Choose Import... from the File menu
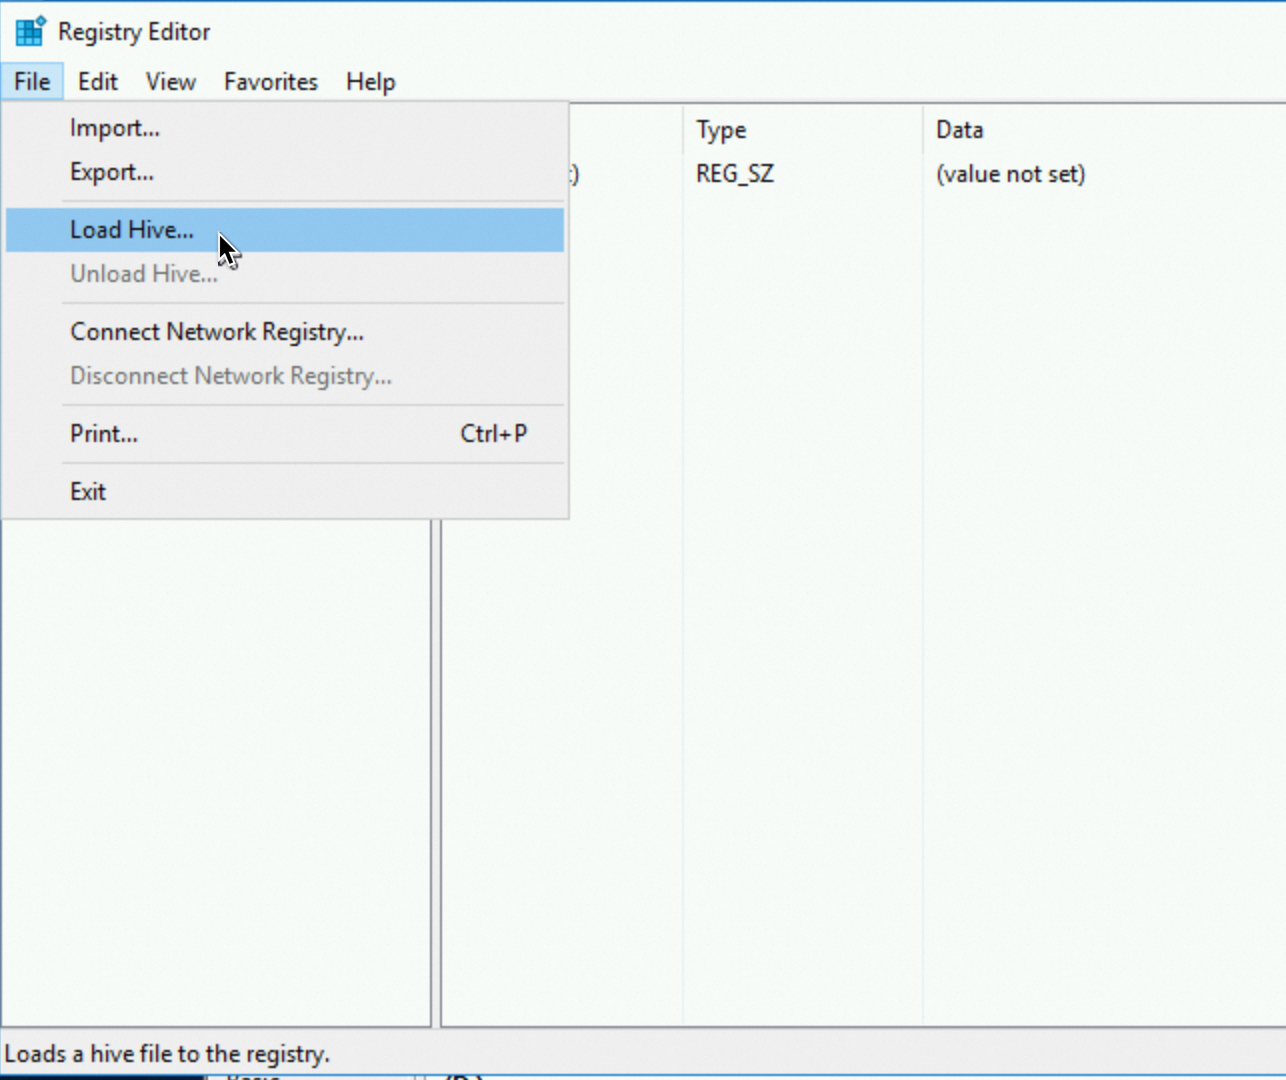This screenshot has width=1286, height=1080. pos(285,128)
